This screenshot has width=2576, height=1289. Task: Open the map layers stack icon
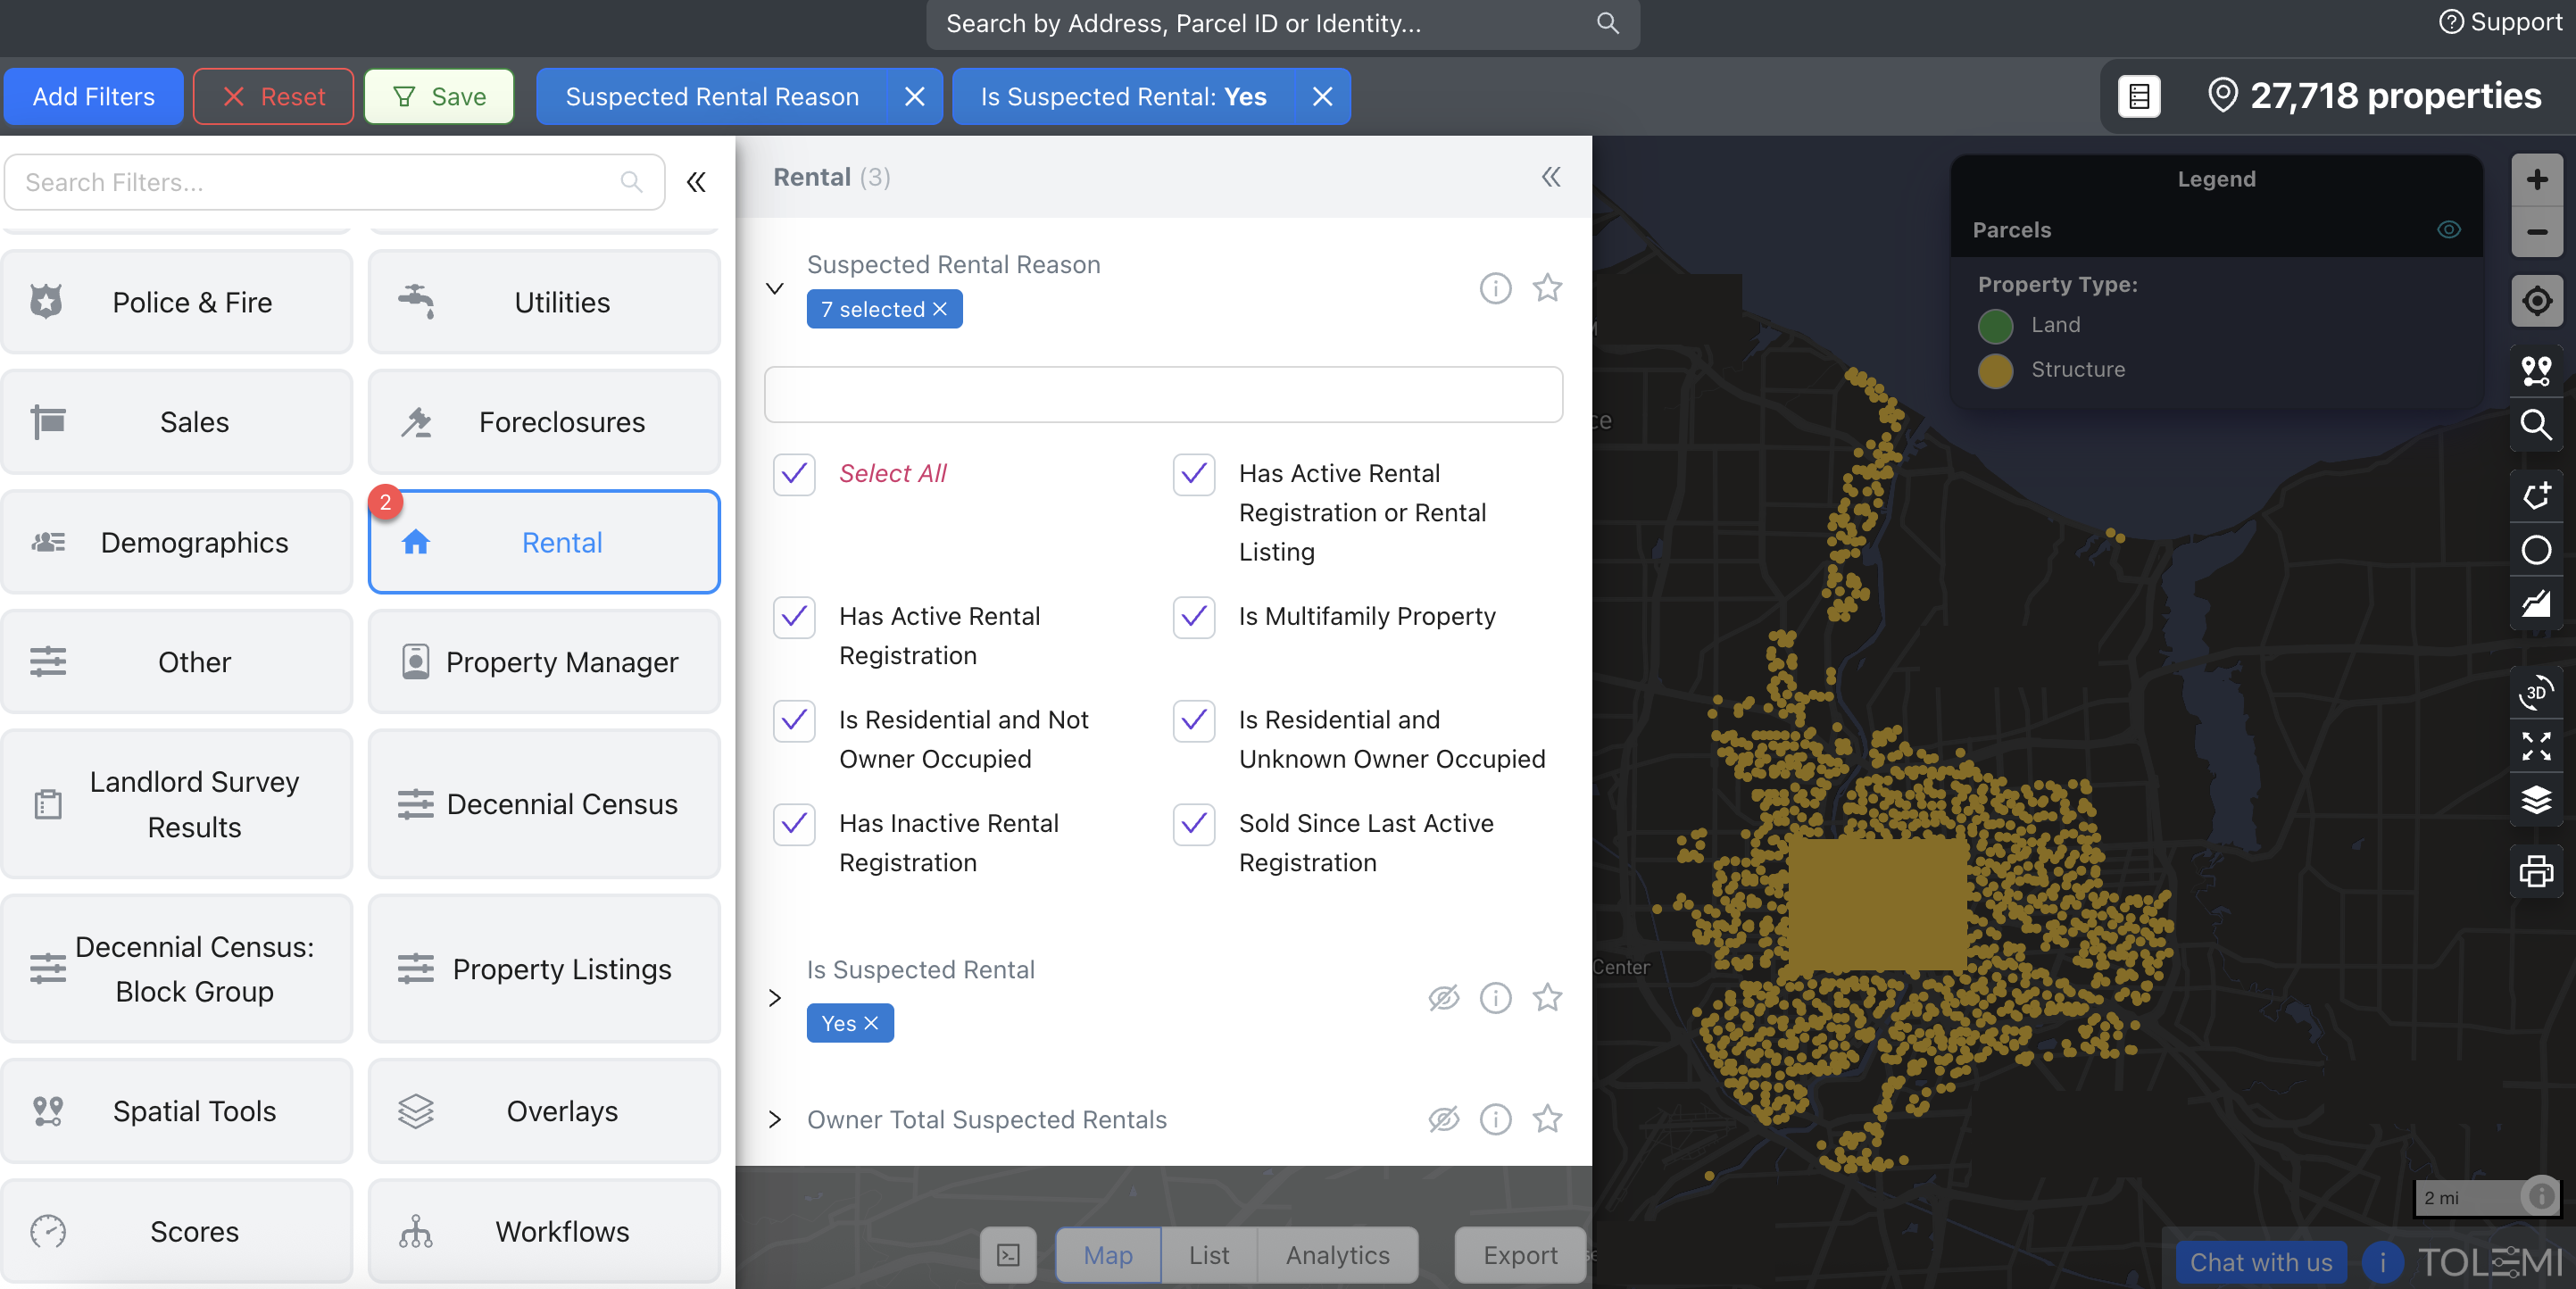tap(2536, 800)
